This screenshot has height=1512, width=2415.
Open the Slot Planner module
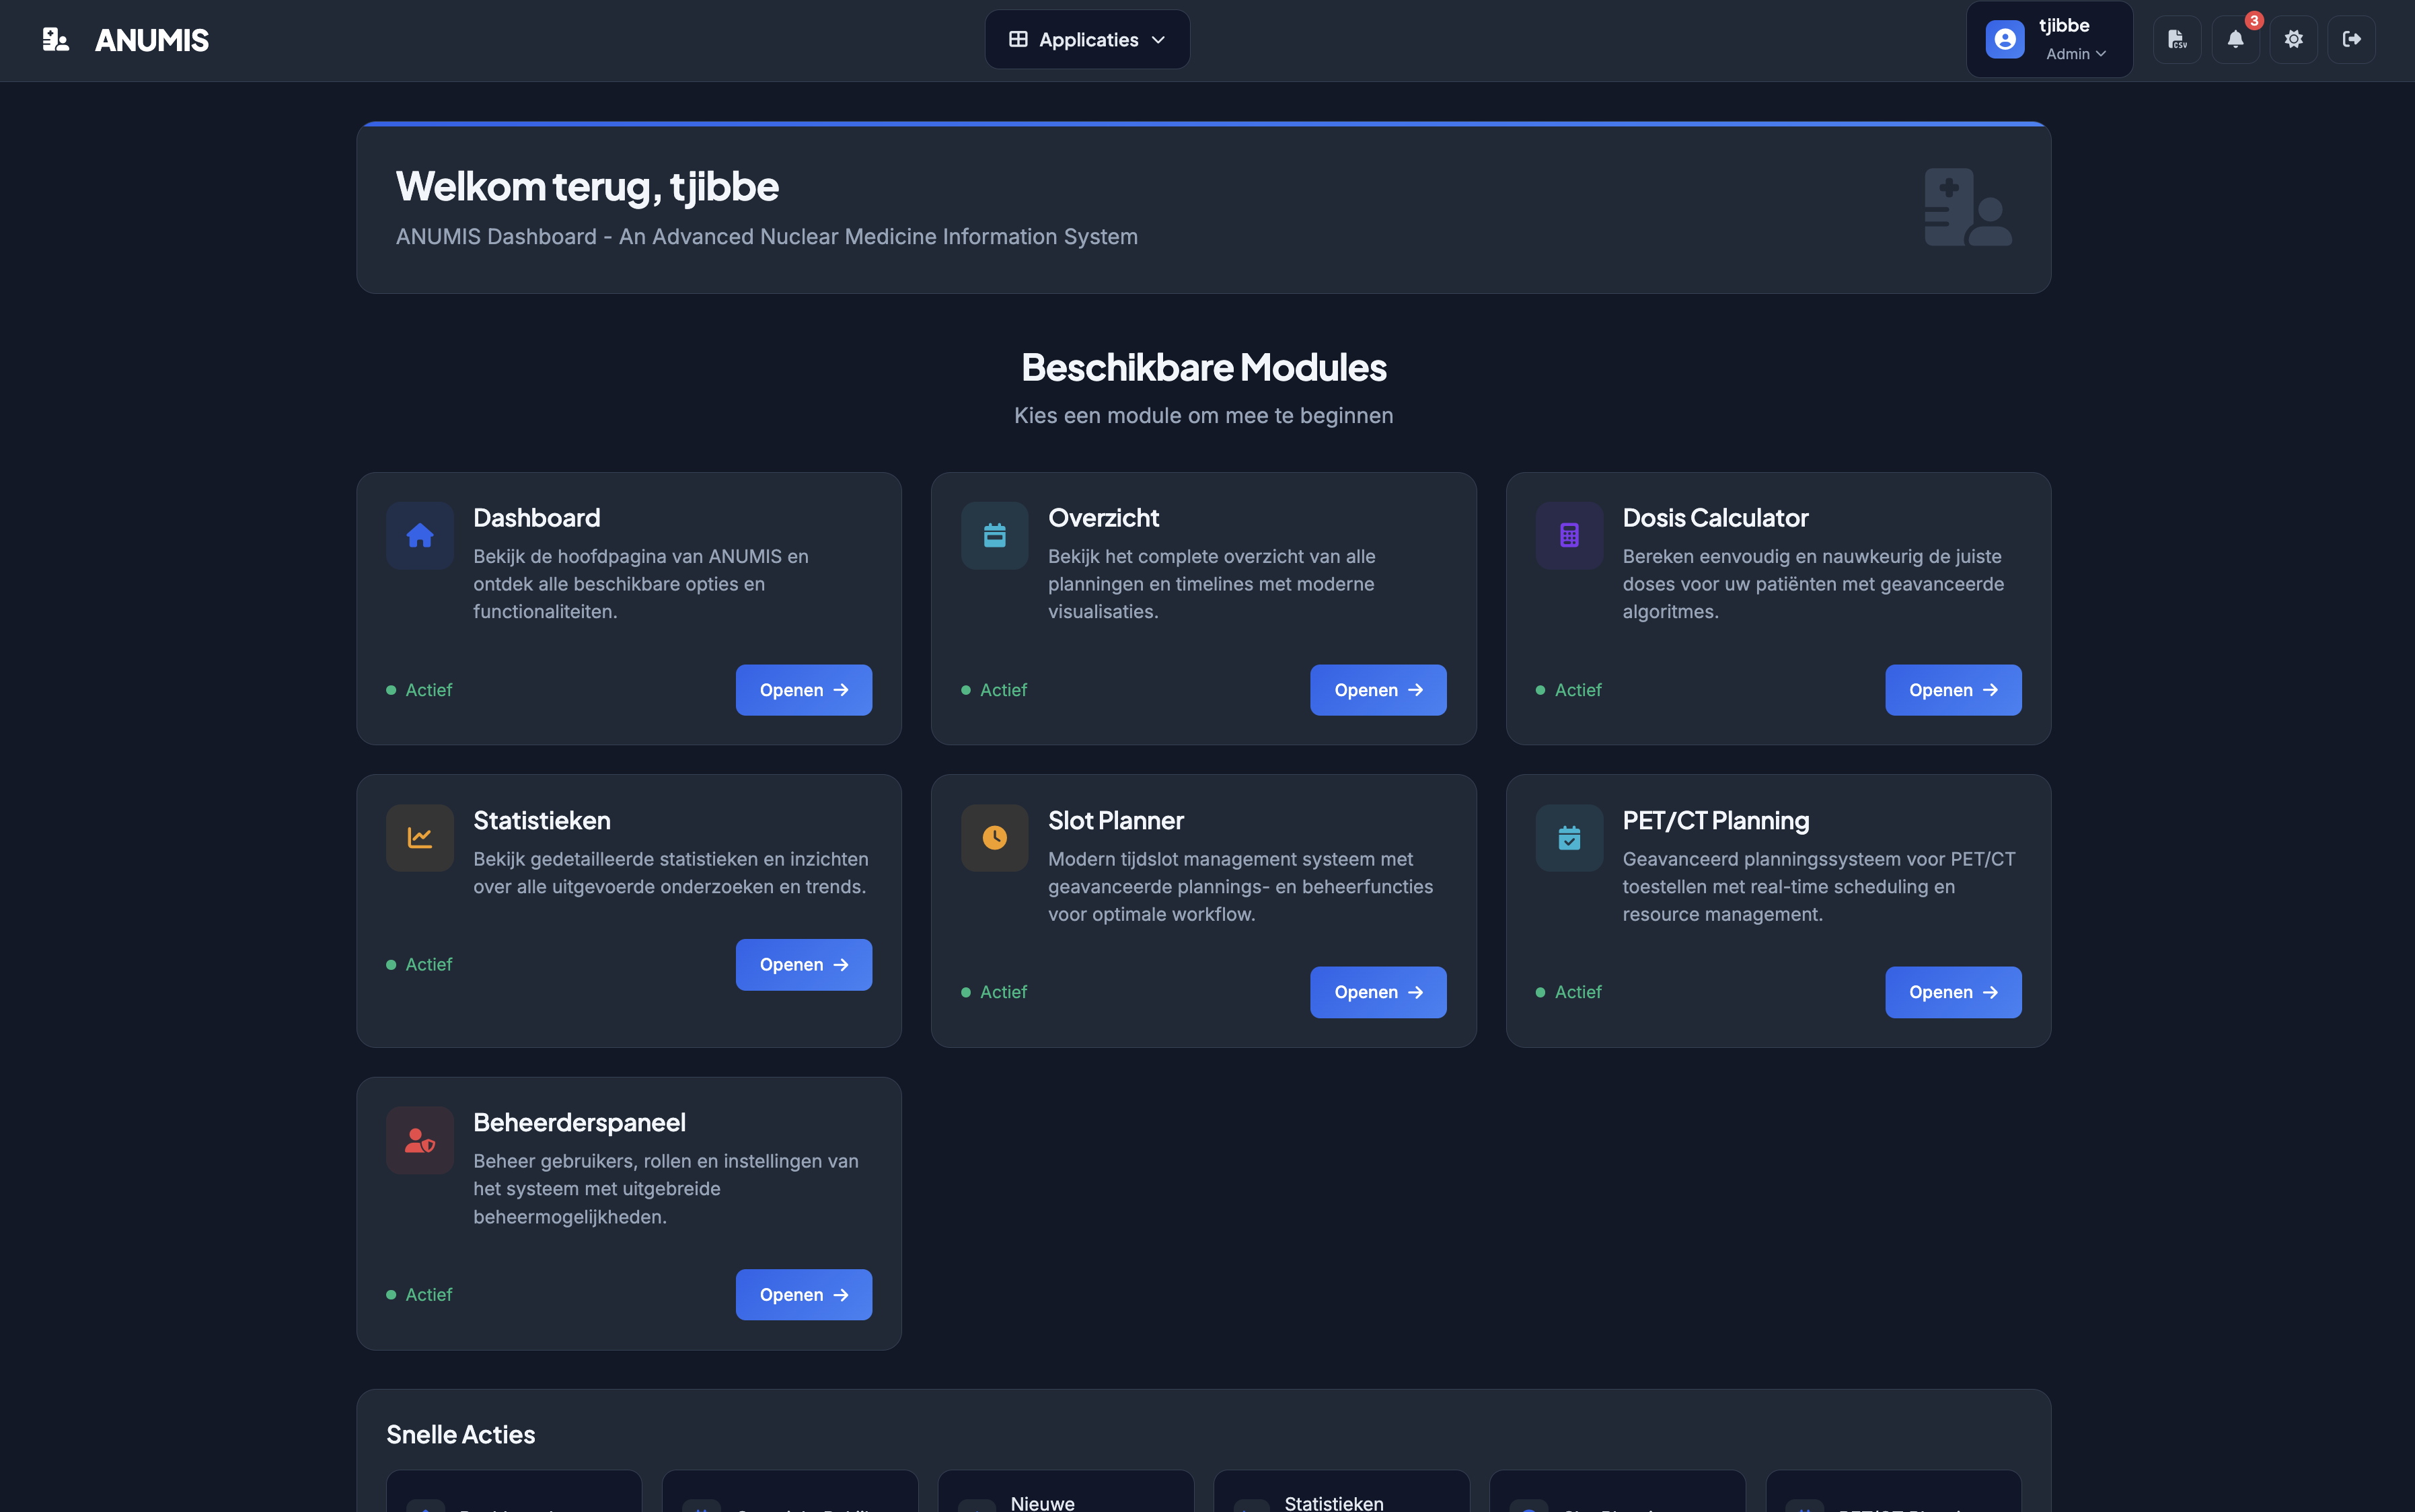[x=1378, y=992]
